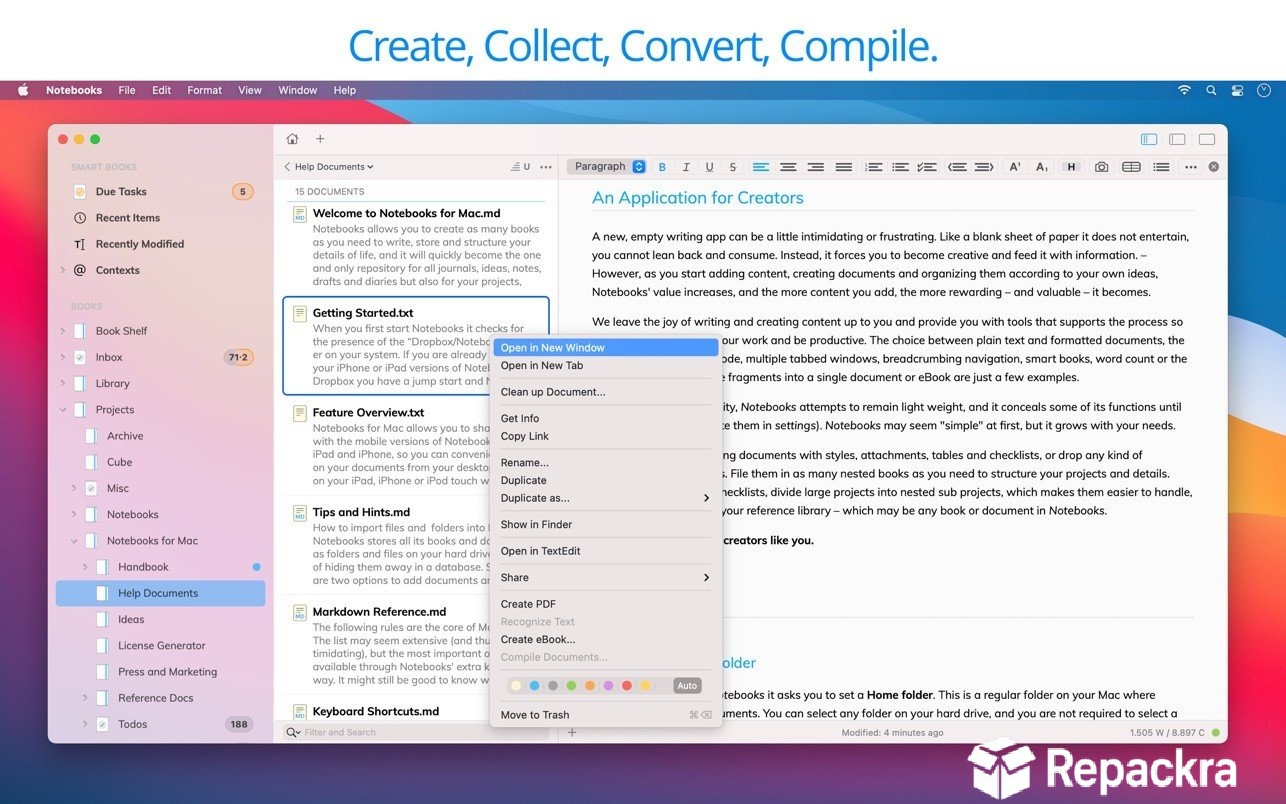Open the document list three-dots menu
This screenshot has width=1286, height=804.
click(546, 167)
